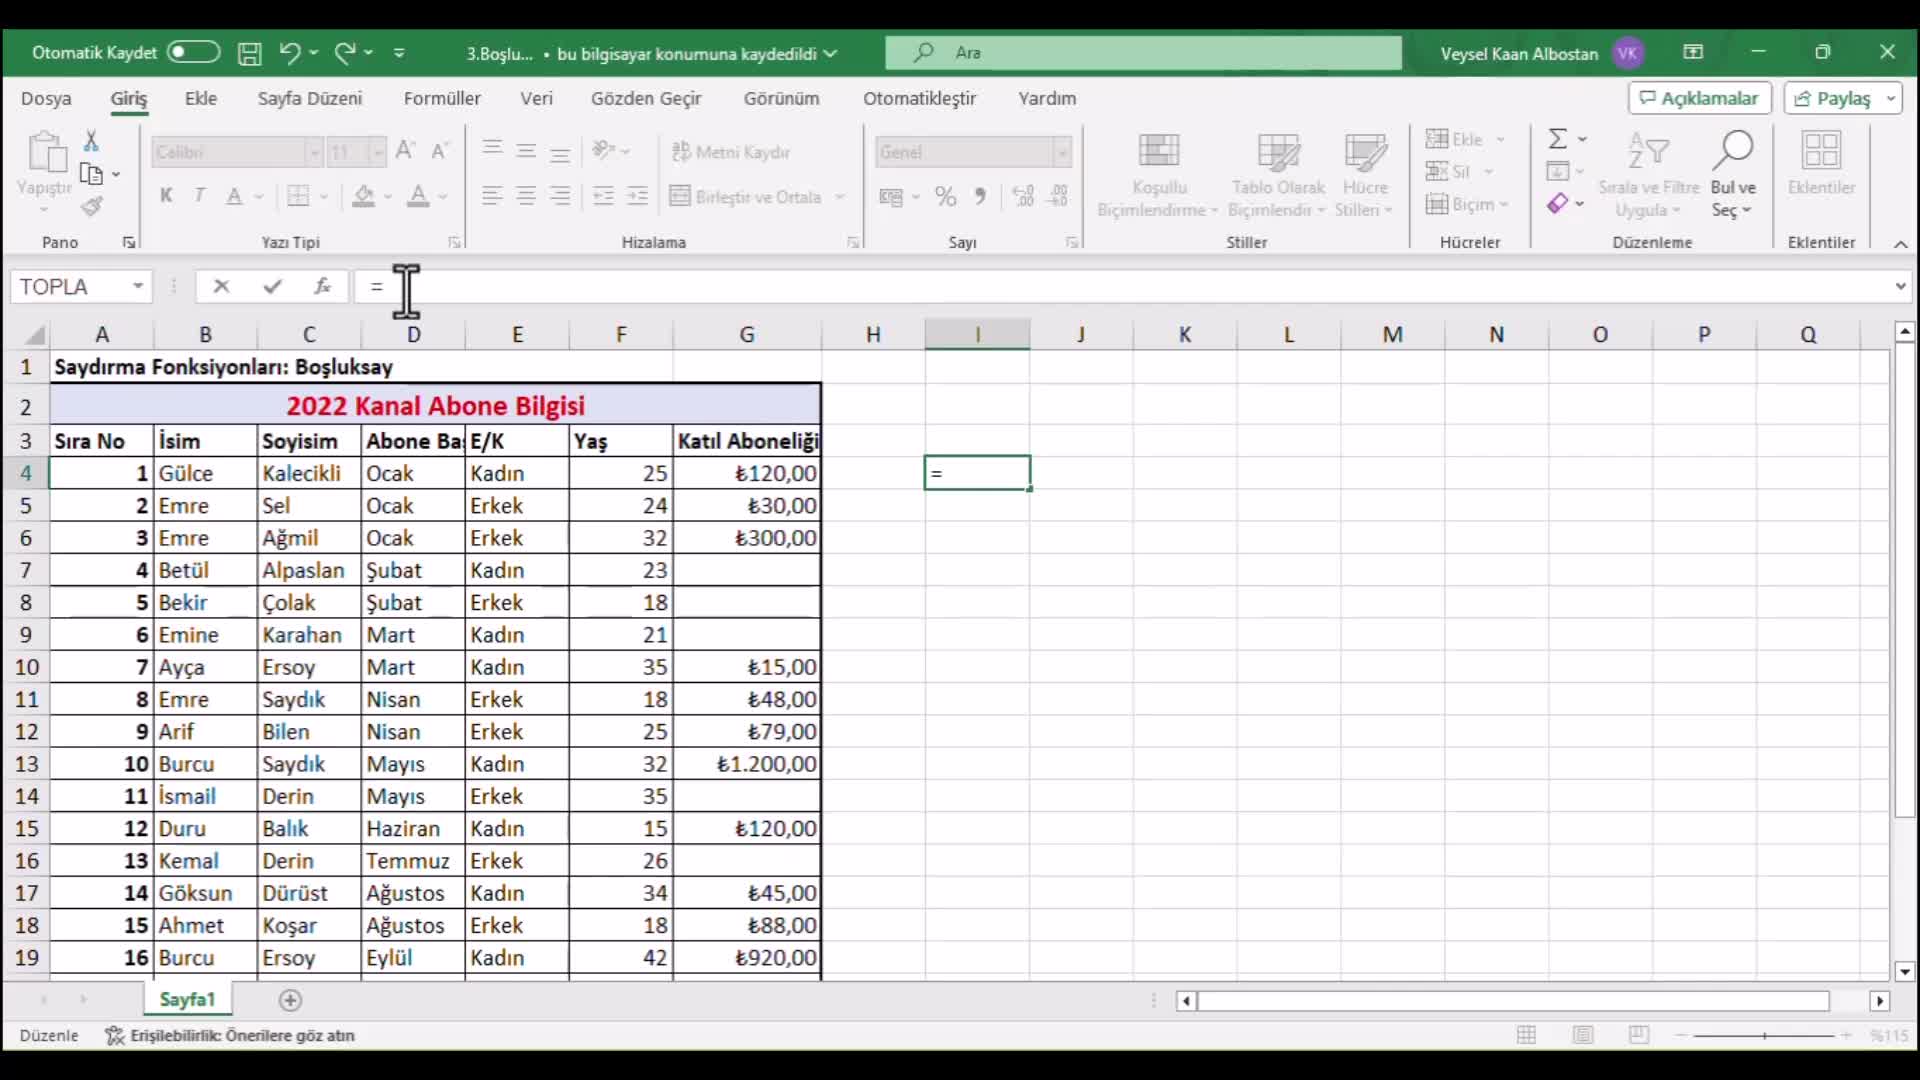Click the Format Painter brush icon
Screen dimensions: 1920x1080
click(91, 207)
